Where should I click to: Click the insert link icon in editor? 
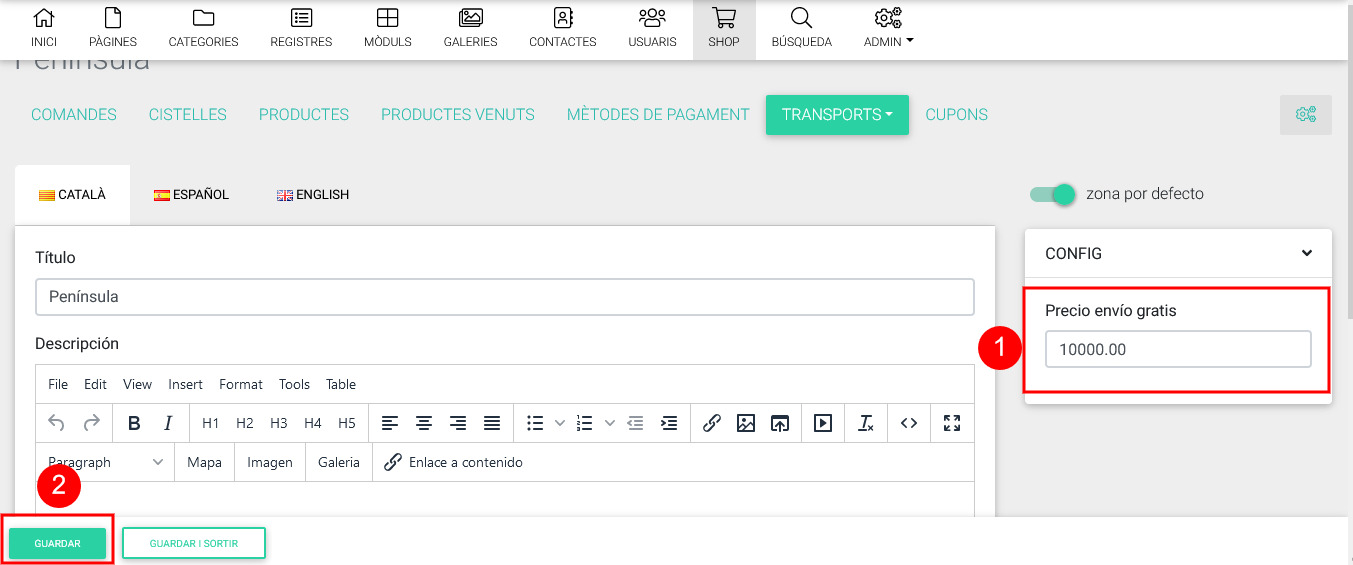coord(711,423)
